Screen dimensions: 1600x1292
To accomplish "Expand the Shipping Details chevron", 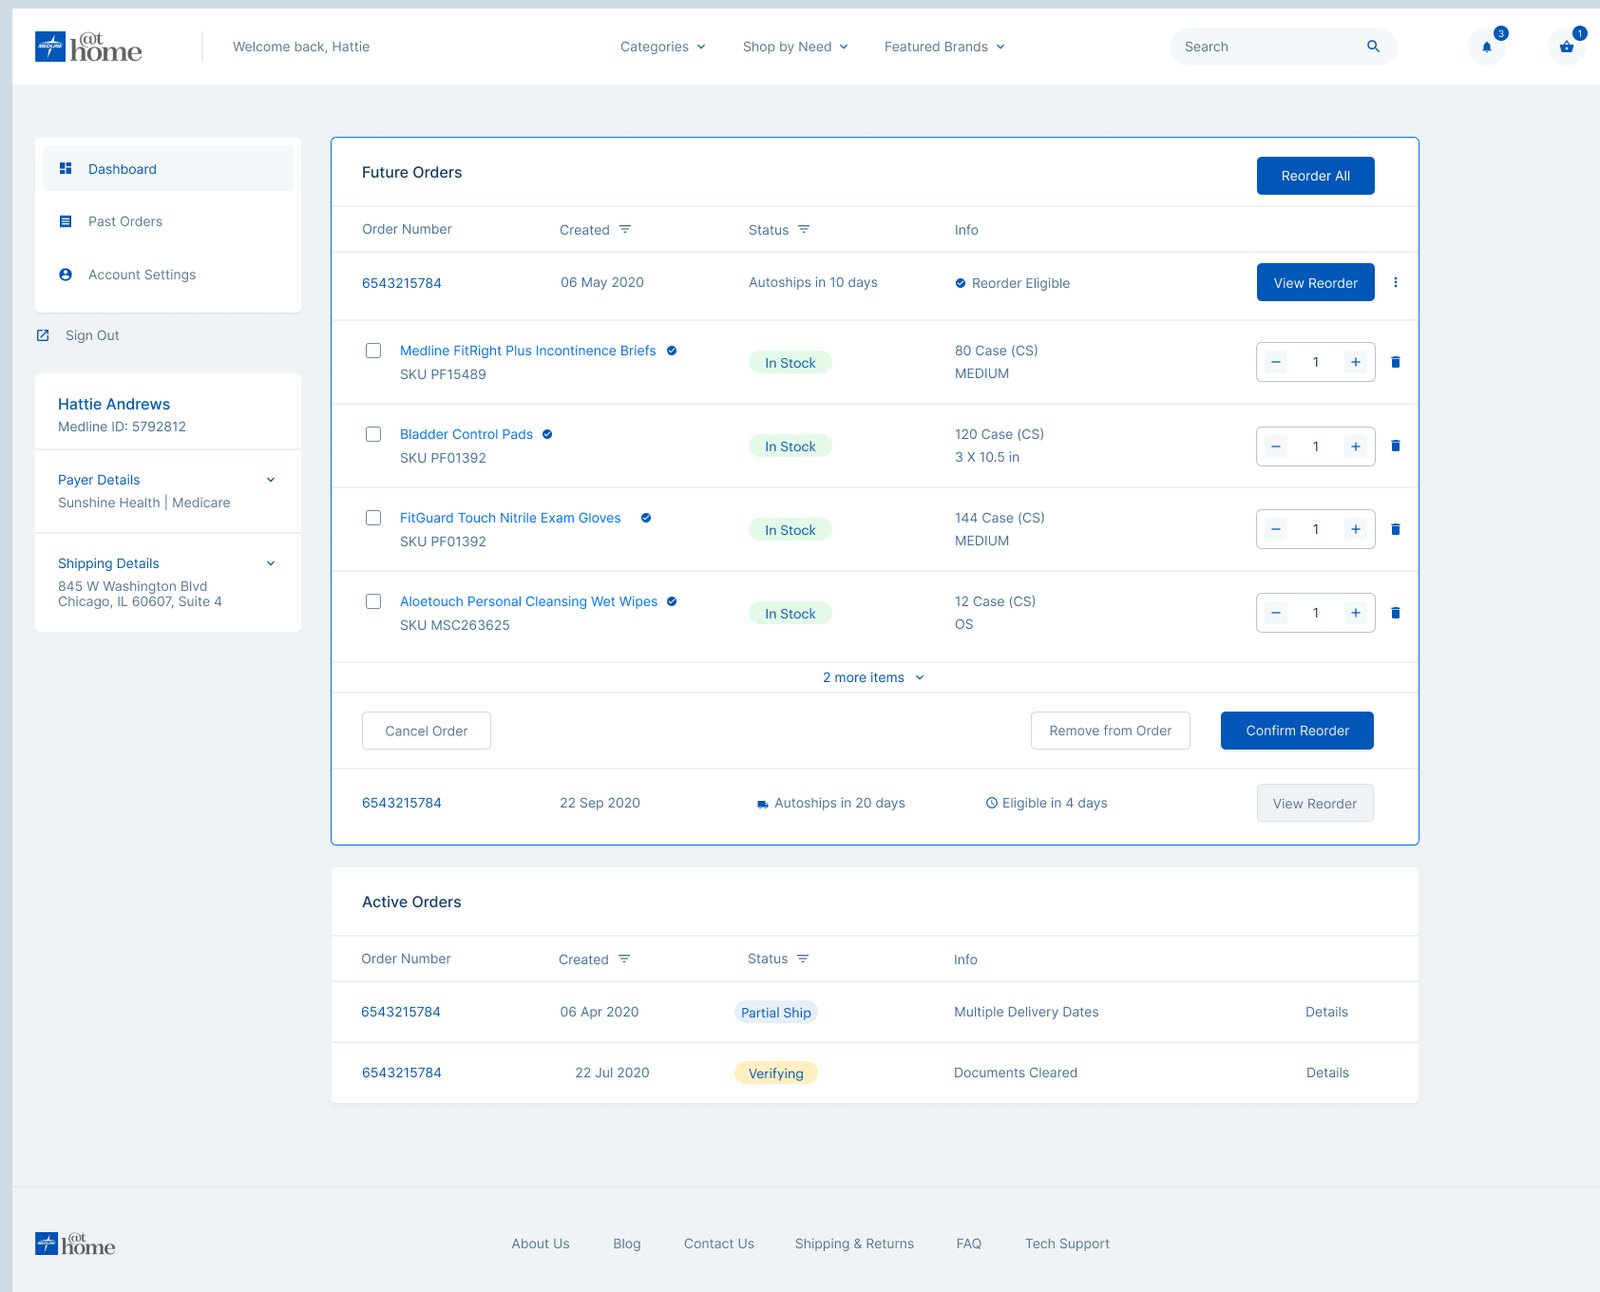I will [270, 563].
